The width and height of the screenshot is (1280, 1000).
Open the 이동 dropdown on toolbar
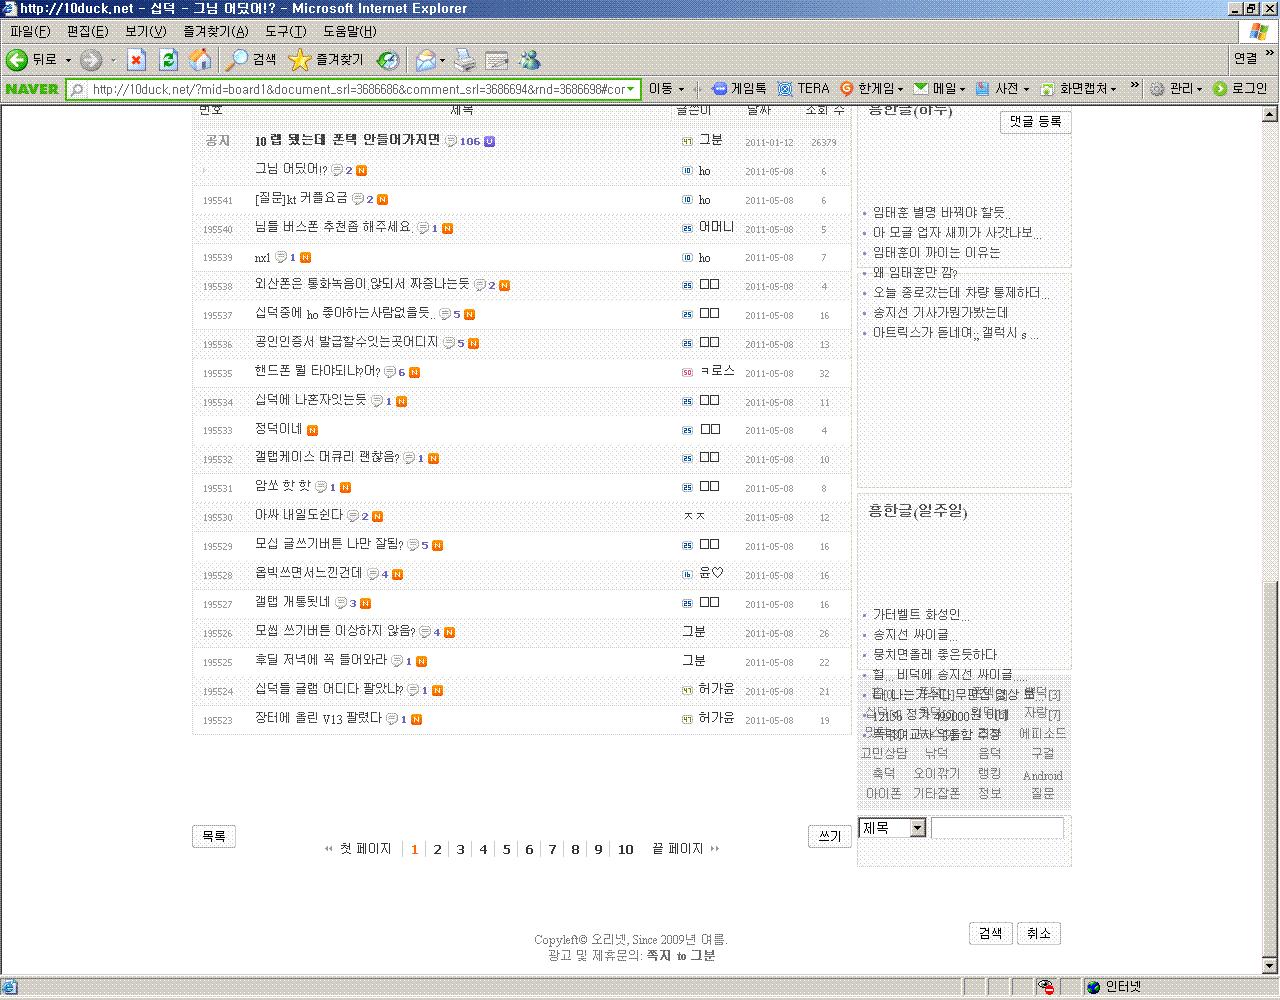point(666,89)
